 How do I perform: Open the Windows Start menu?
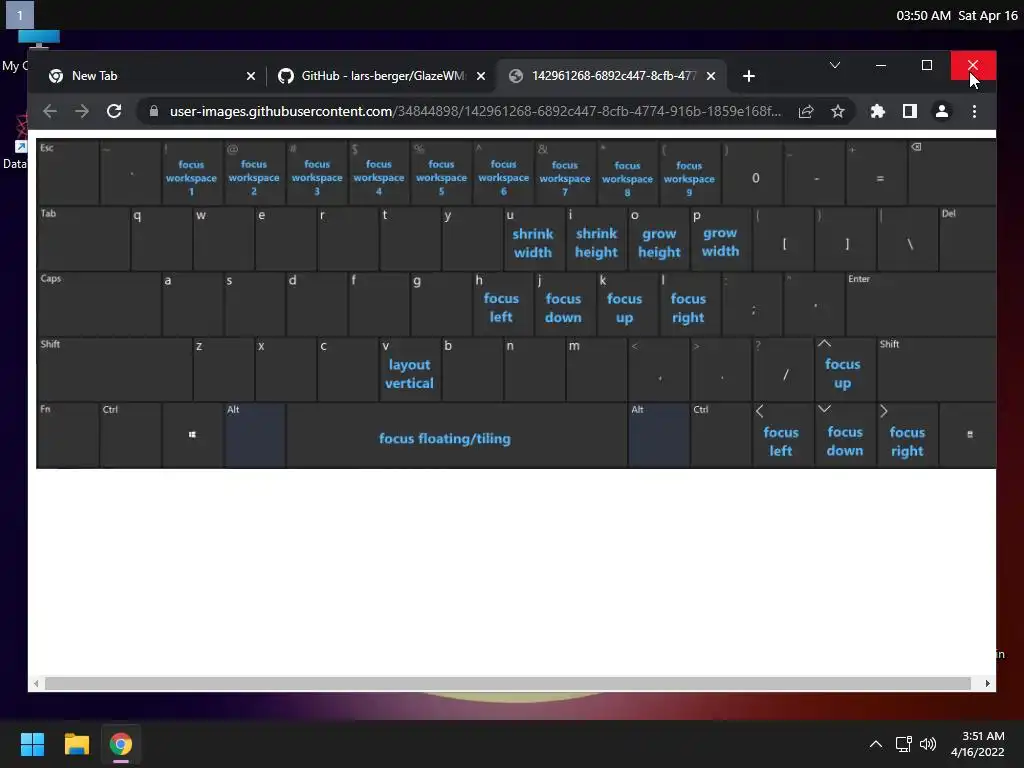tap(32, 744)
